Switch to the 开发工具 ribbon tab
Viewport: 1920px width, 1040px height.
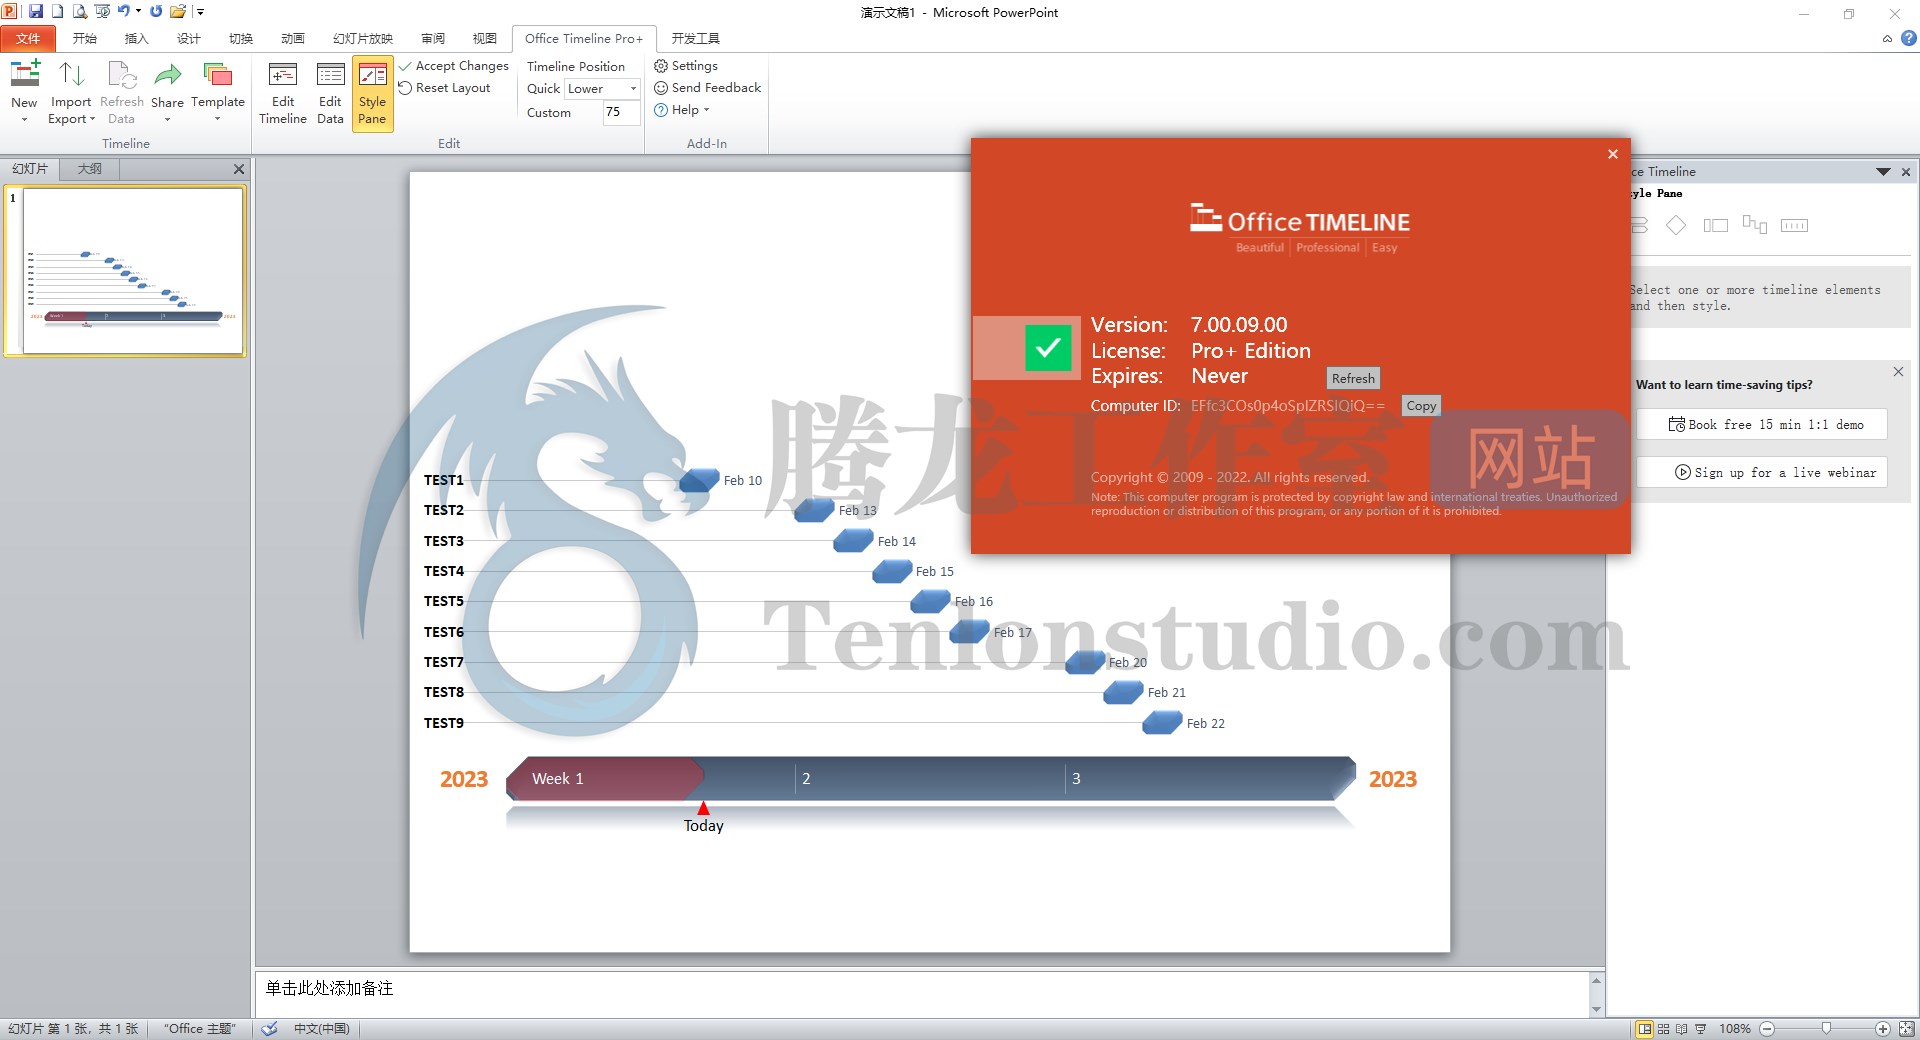696,39
